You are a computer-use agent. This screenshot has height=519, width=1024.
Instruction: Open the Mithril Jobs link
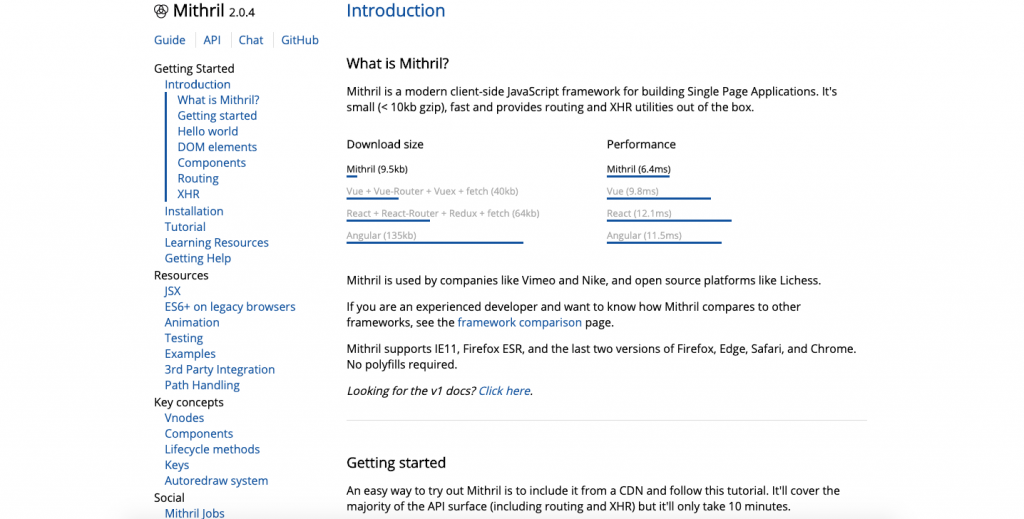click(x=195, y=513)
